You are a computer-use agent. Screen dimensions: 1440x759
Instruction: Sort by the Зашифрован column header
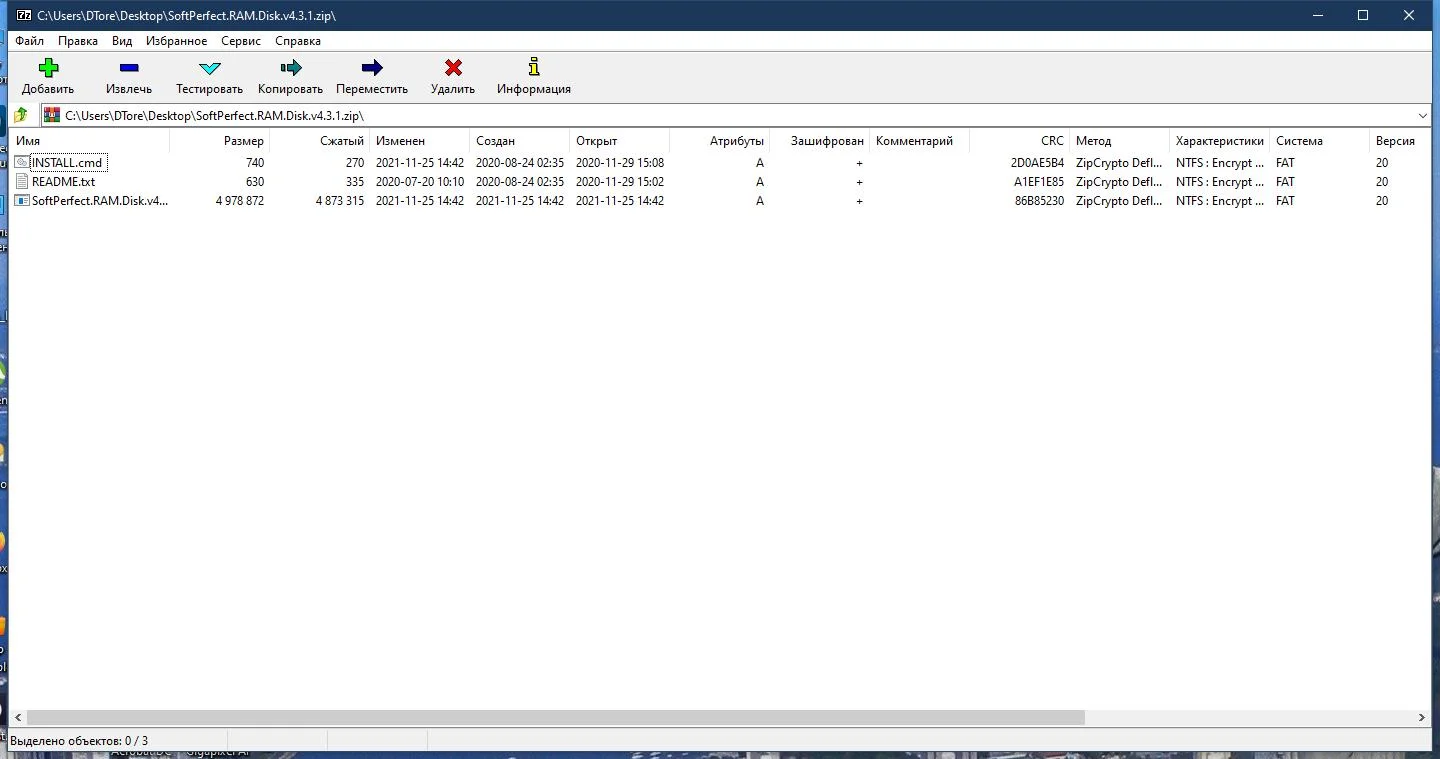[x=819, y=141]
